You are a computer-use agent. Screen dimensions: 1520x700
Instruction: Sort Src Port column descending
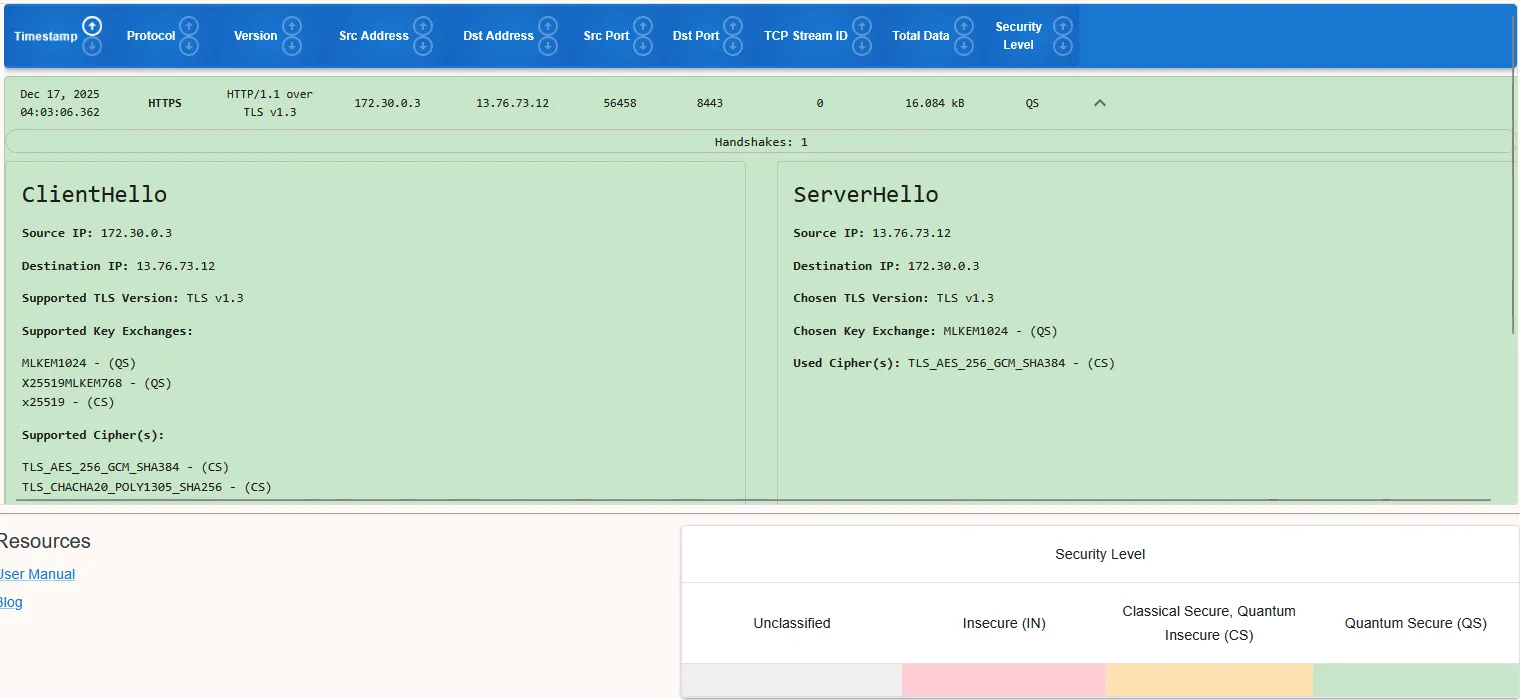[644, 47]
